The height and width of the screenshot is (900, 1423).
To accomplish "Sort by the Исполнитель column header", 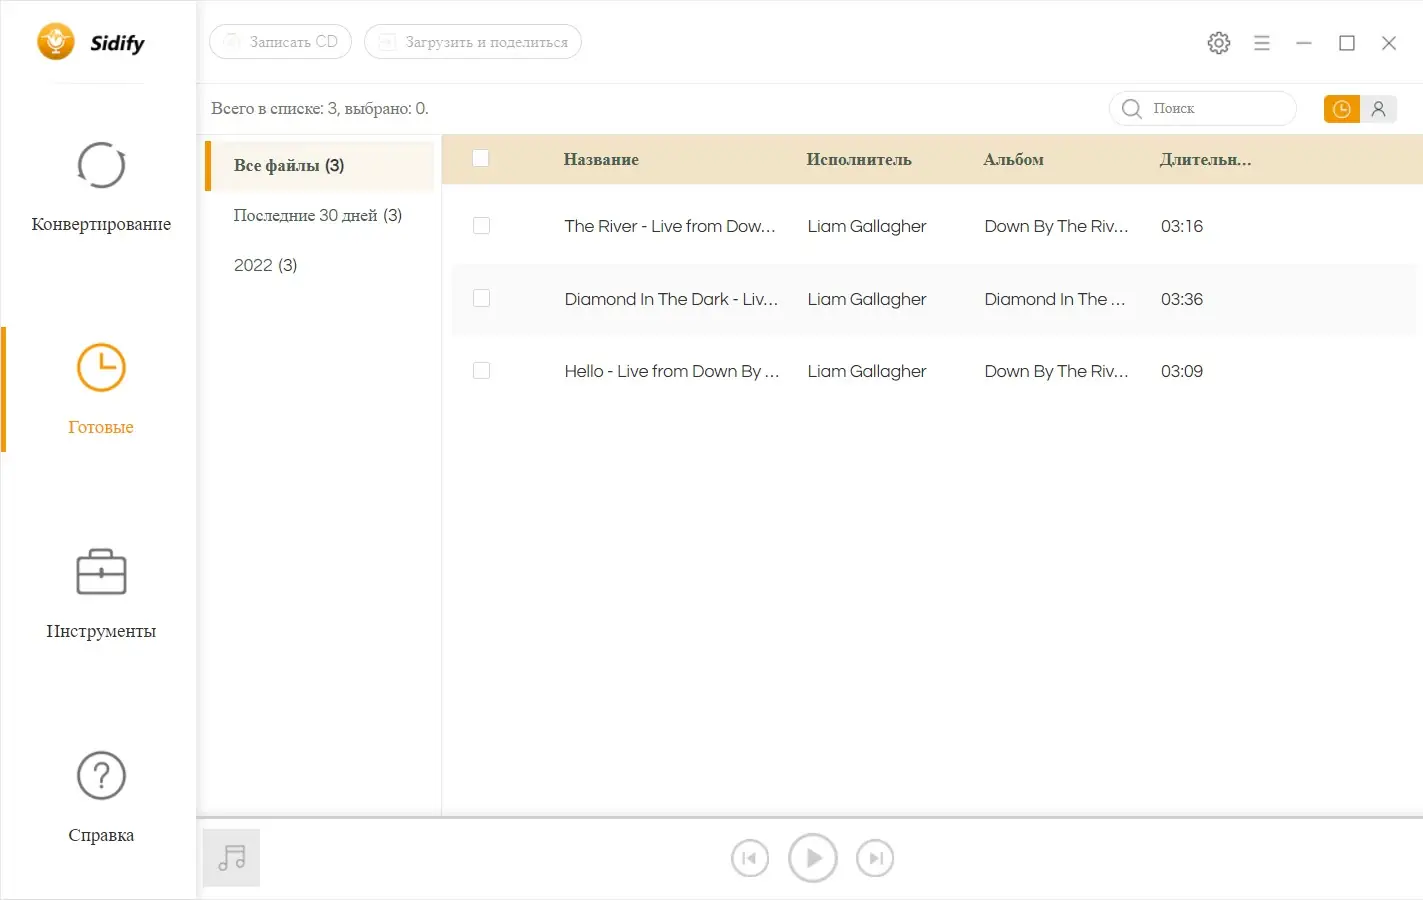I will (x=859, y=159).
